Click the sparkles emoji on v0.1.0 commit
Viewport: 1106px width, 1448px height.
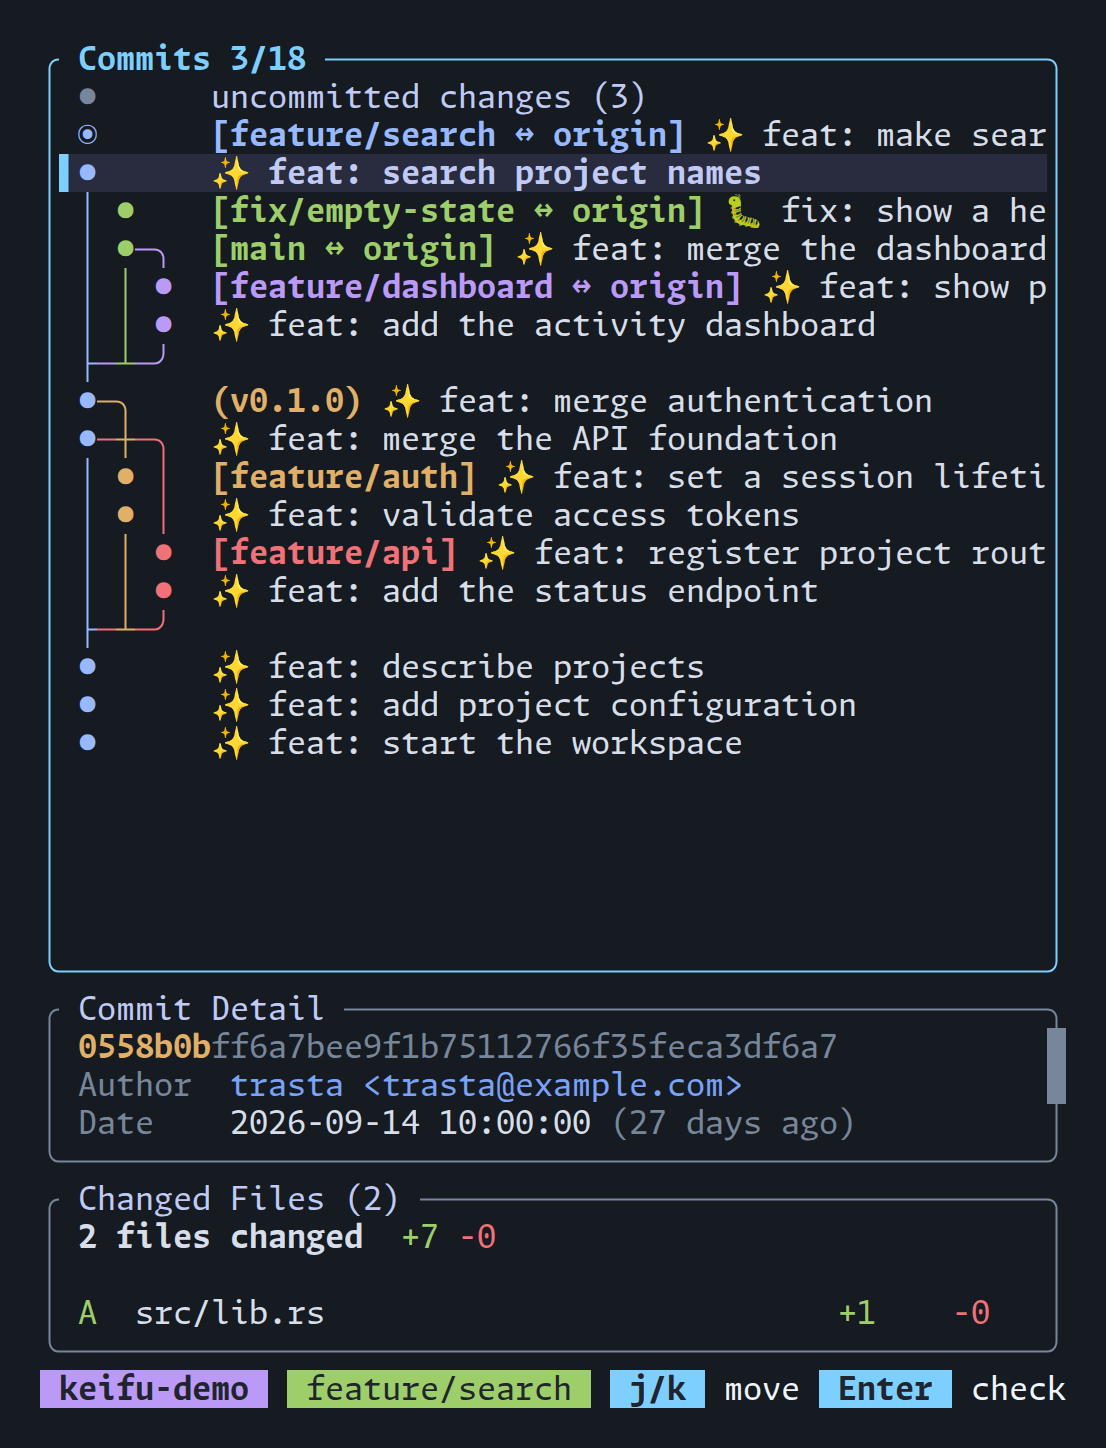point(401,401)
